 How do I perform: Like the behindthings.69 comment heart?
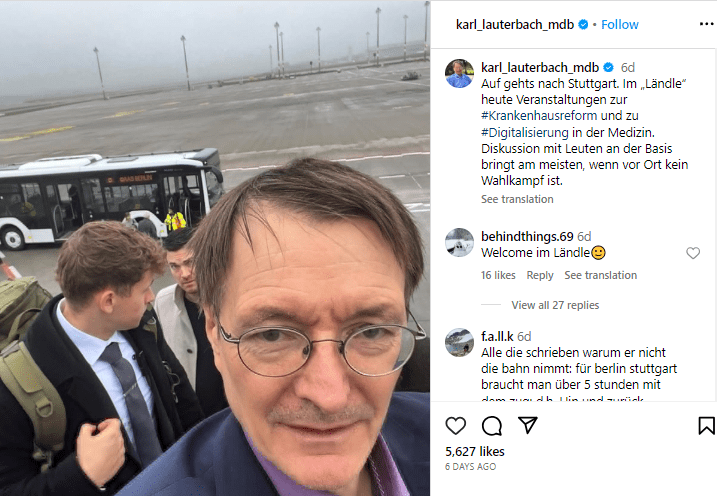click(693, 253)
